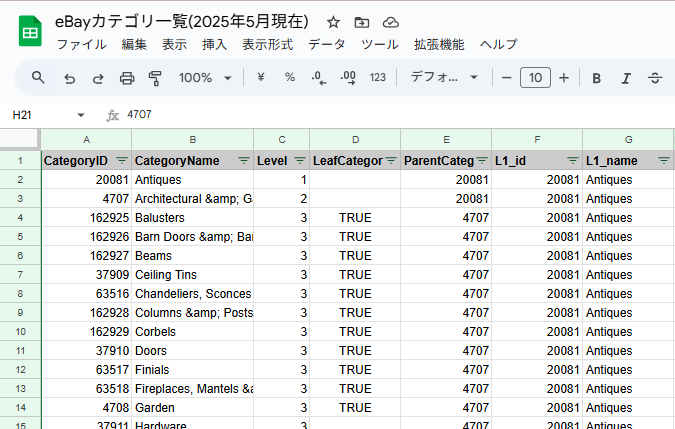Screen dimensions: 675x429
Task: Decrease decimal places
Action: [x=319, y=78]
